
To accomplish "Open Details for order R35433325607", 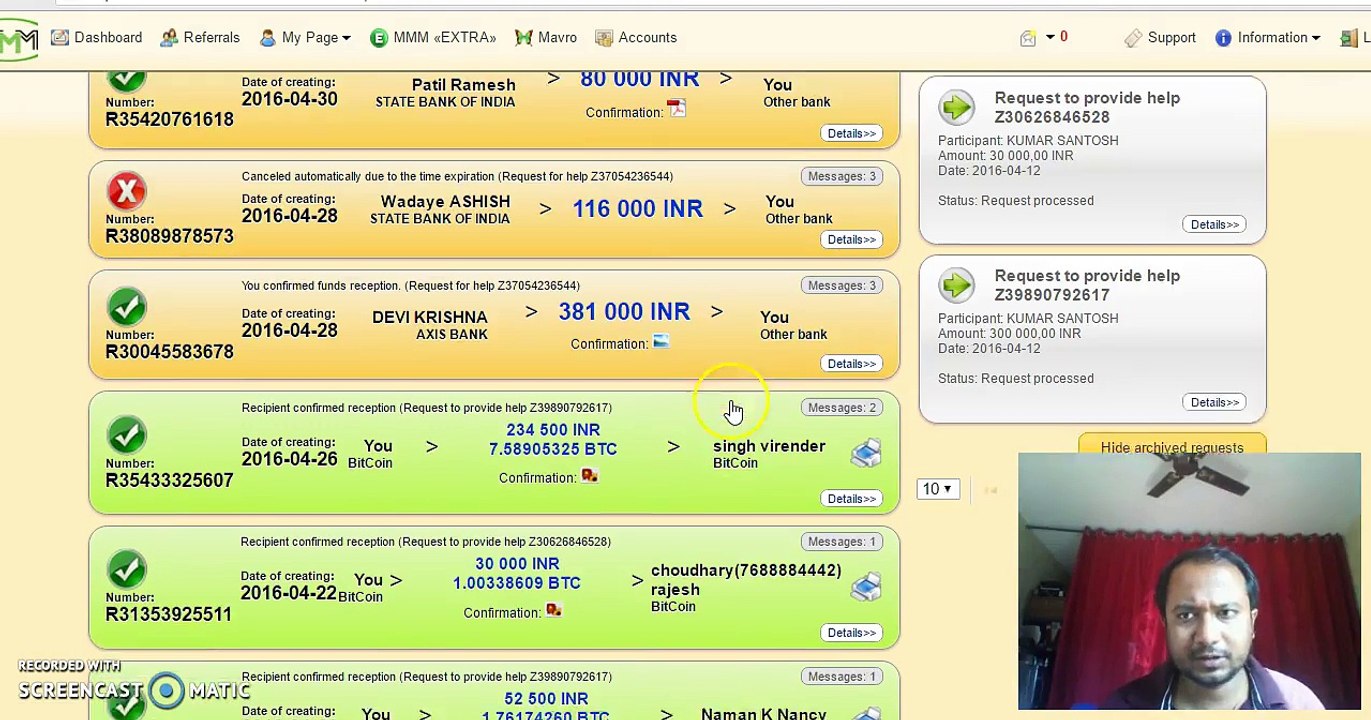I will point(852,498).
